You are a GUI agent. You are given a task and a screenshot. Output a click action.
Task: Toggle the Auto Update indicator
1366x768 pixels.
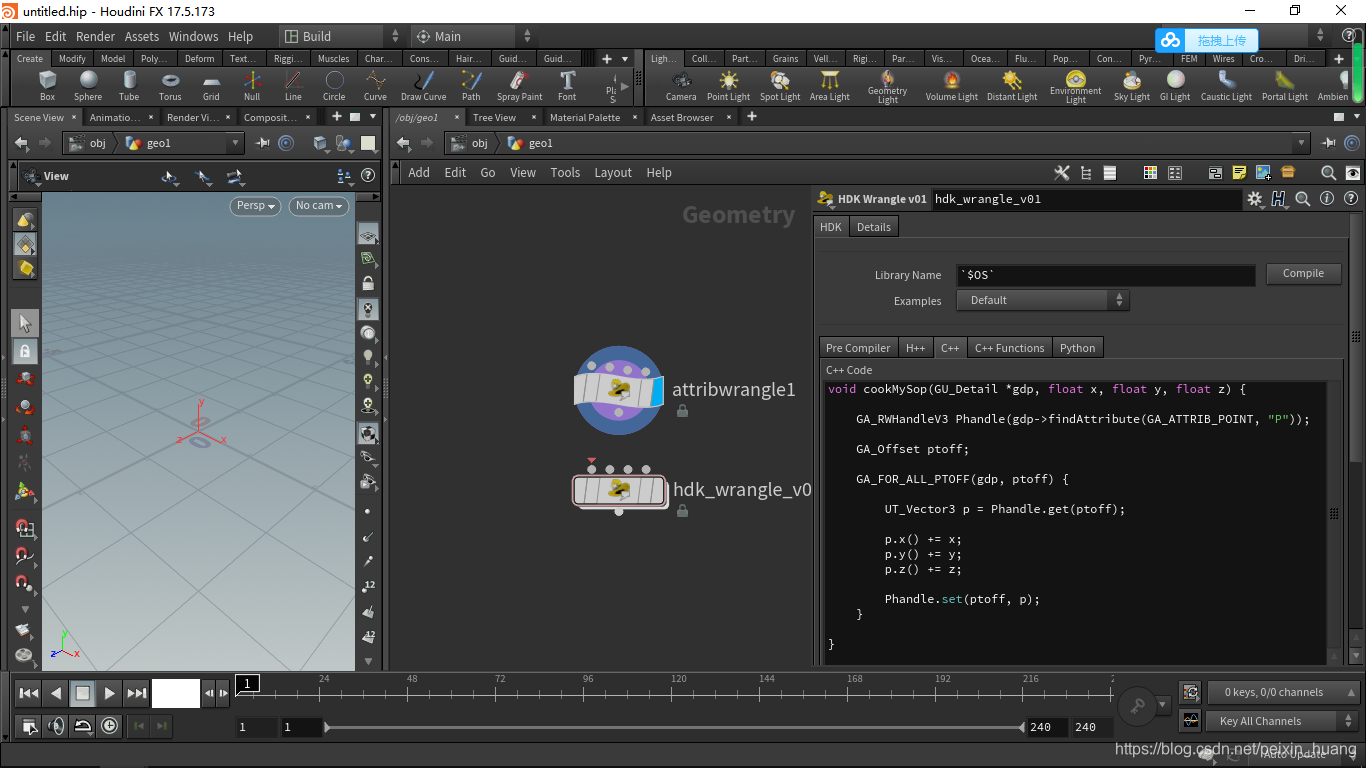point(1293,754)
